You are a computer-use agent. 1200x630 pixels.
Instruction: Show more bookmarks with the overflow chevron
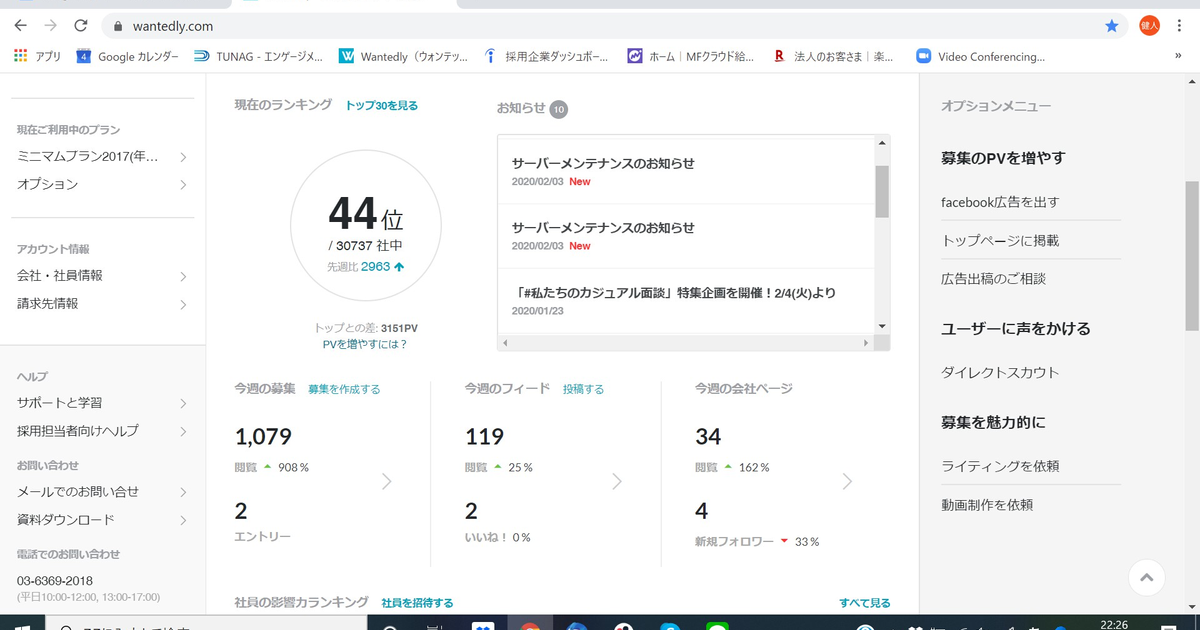[x=1178, y=57]
